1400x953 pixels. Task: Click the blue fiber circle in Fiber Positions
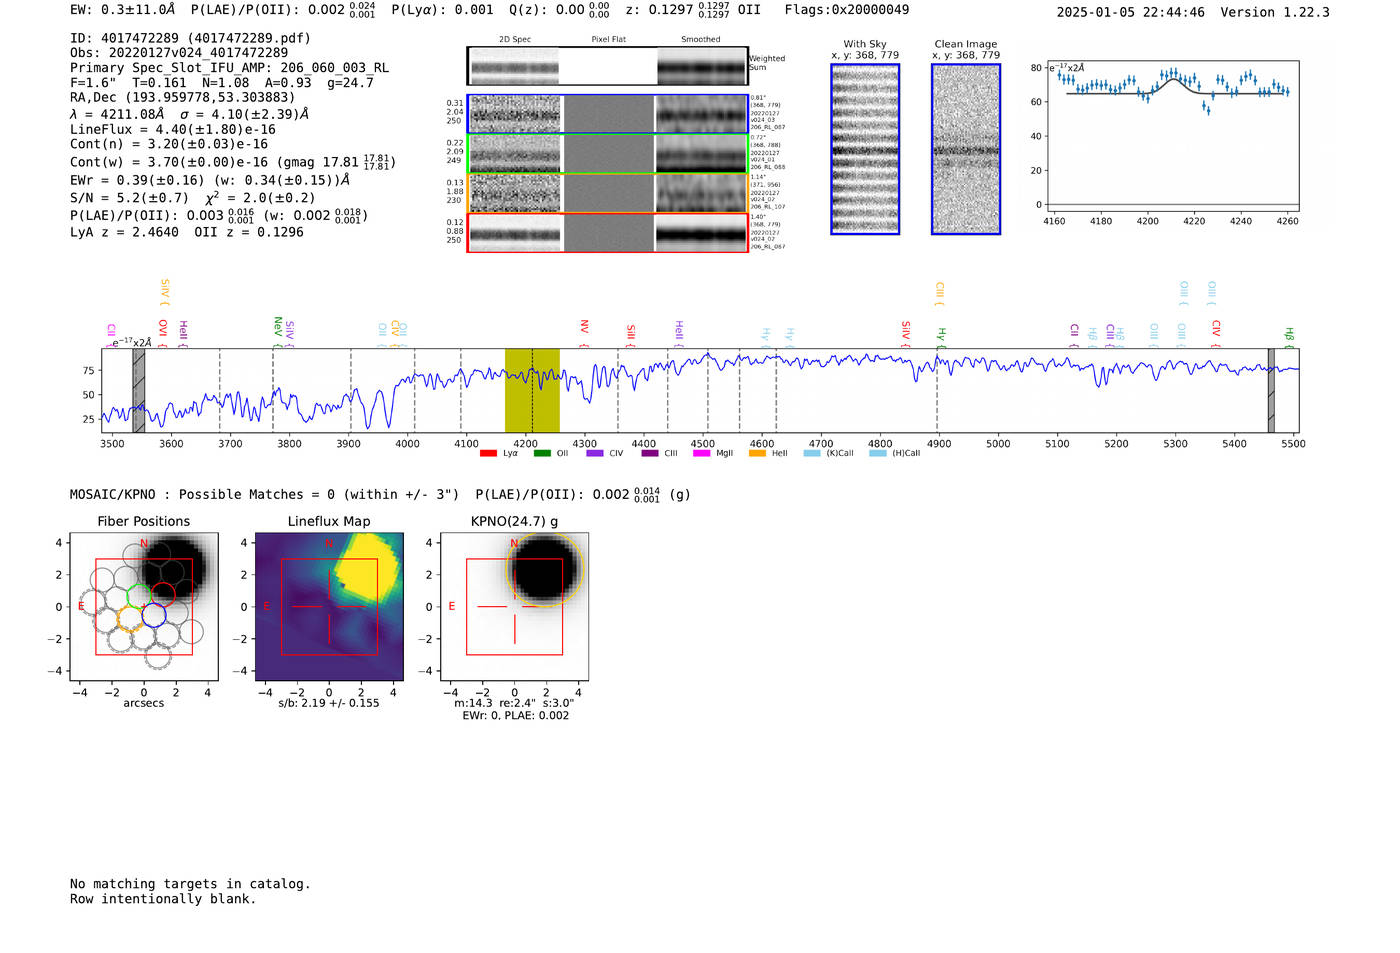153,615
